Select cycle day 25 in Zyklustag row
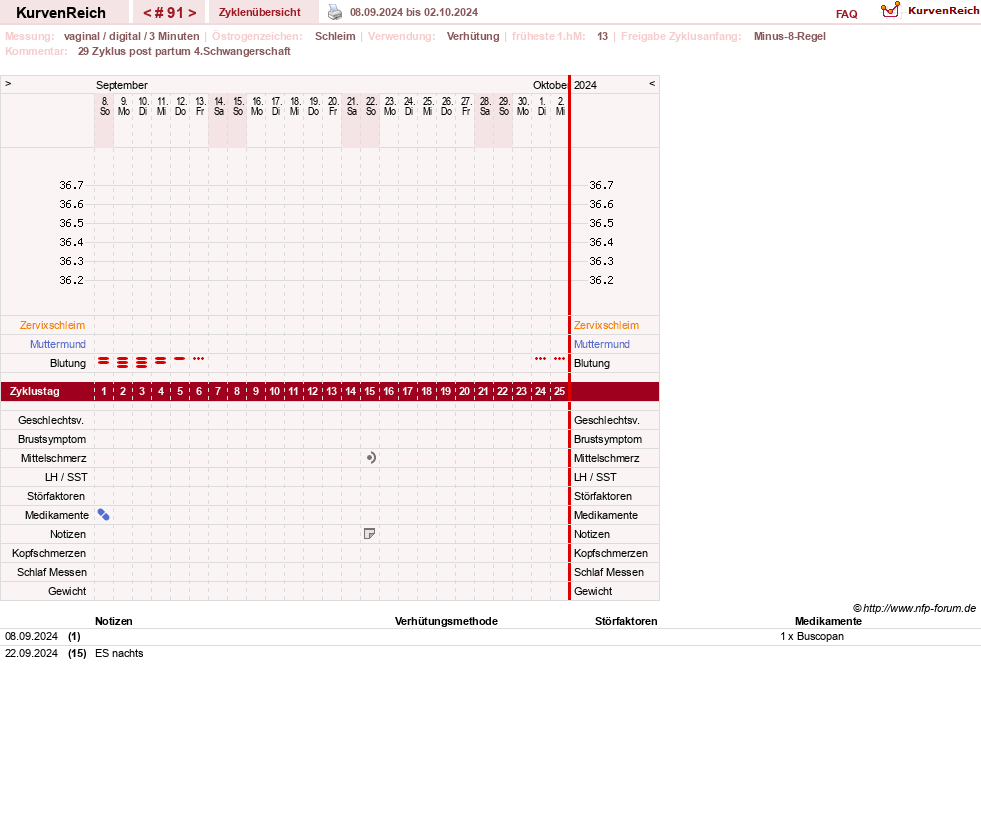Image resolution: width=981 pixels, height=820 pixels. [559, 392]
